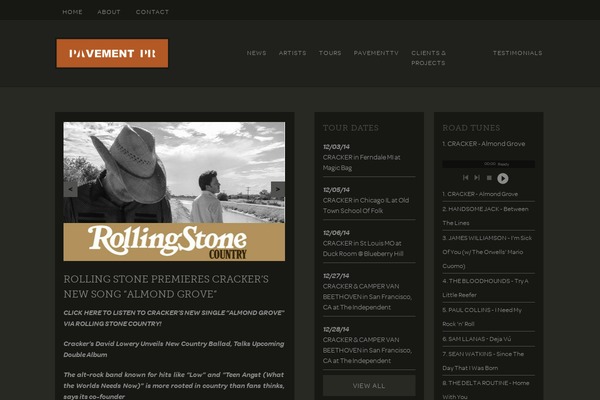Click 'Cracker's David Lowery Unveils' subheading text
Viewport: 600px width, 400px height.
[x=174, y=349]
